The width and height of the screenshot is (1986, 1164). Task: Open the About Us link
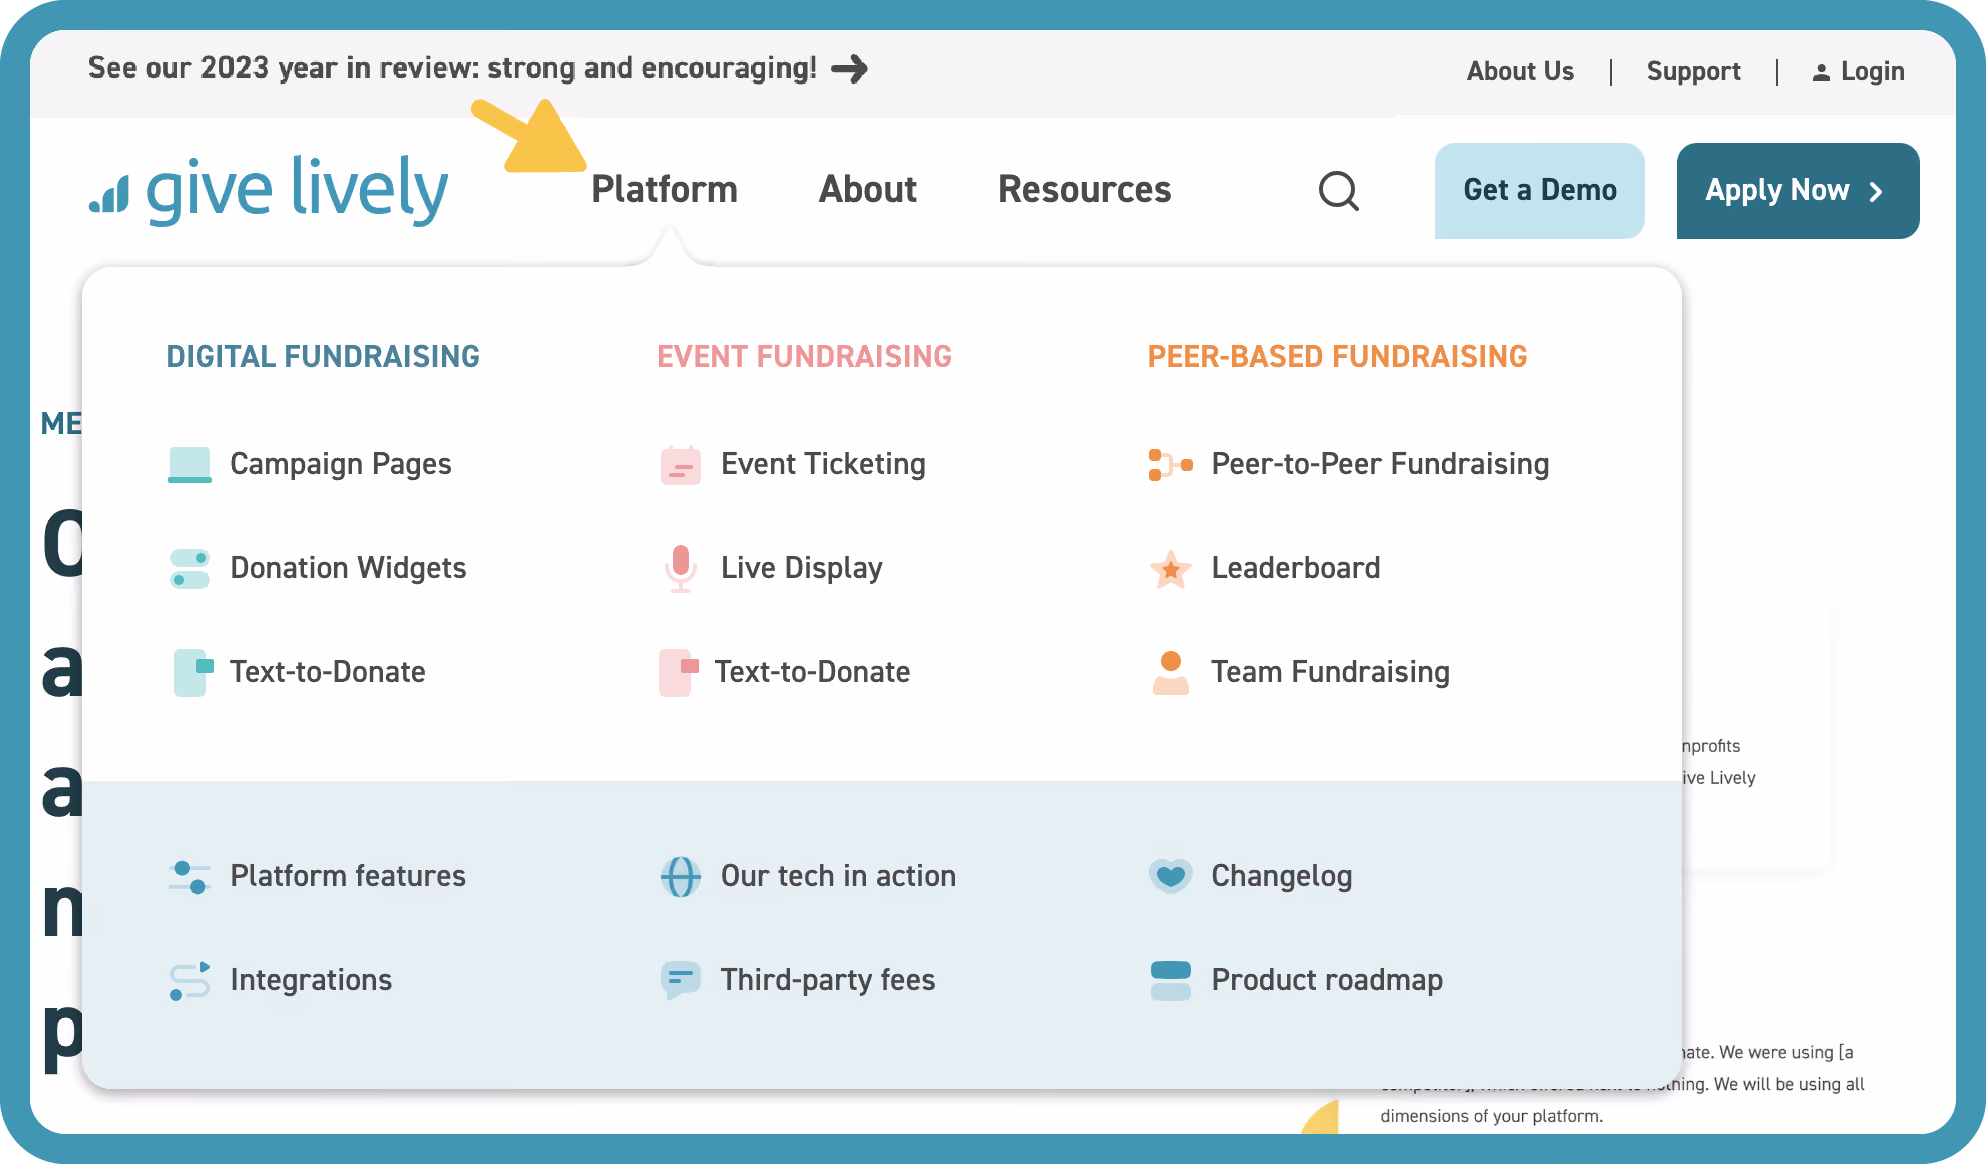(1520, 71)
